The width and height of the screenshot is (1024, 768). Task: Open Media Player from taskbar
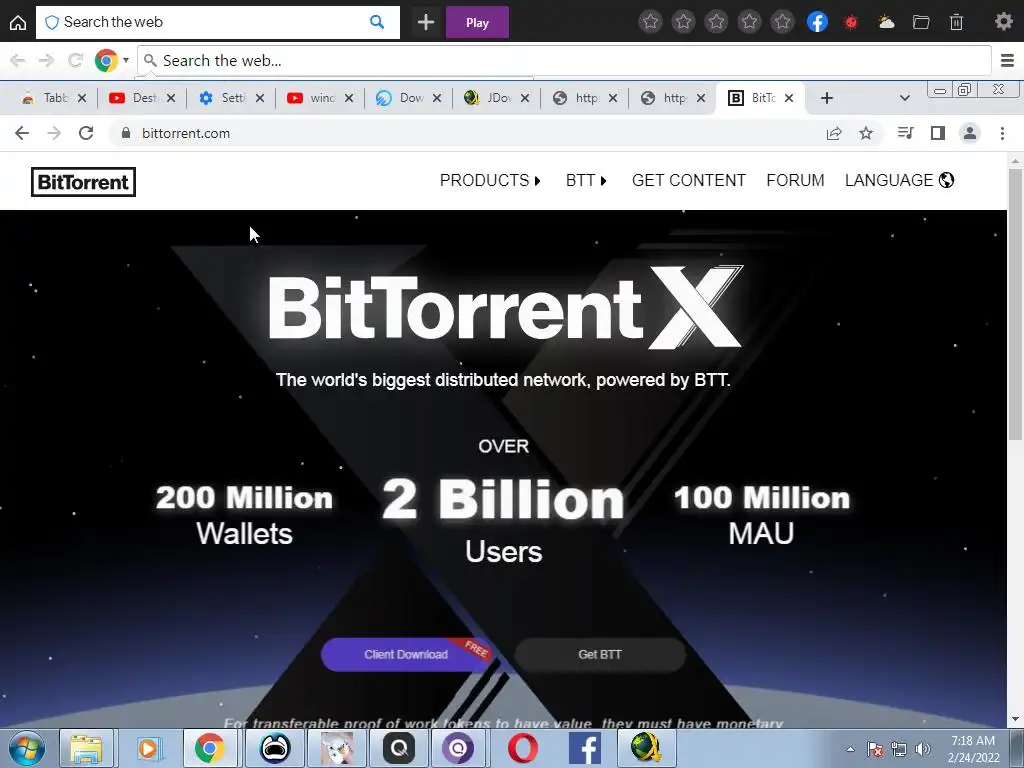(x=148, y=748)
